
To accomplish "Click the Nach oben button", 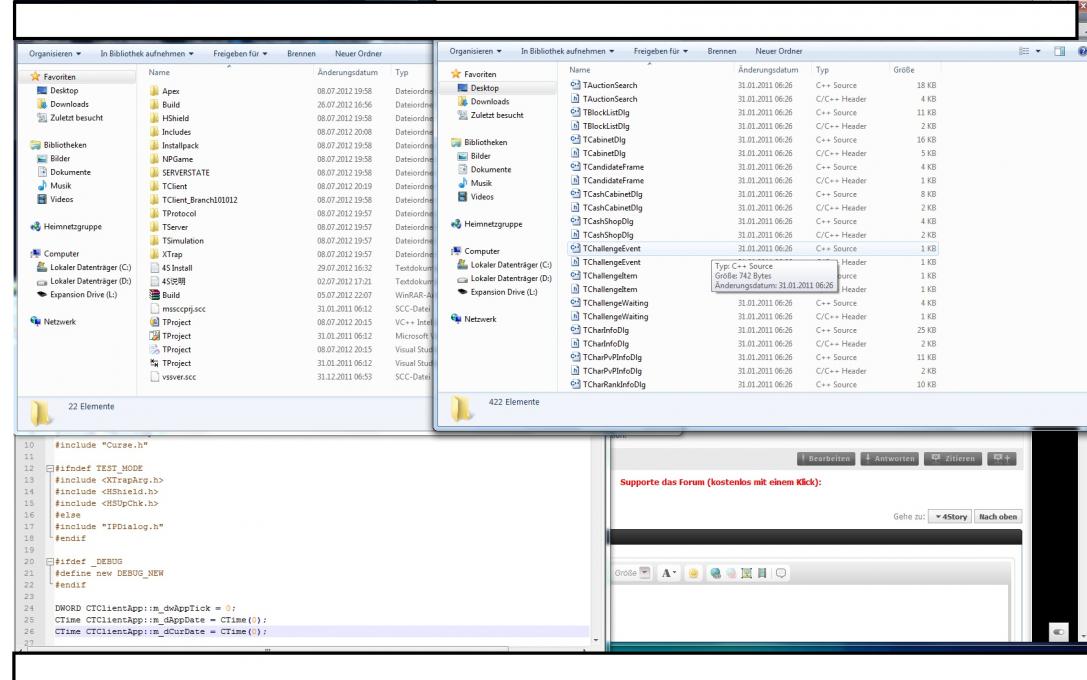I will coord(997,516).
